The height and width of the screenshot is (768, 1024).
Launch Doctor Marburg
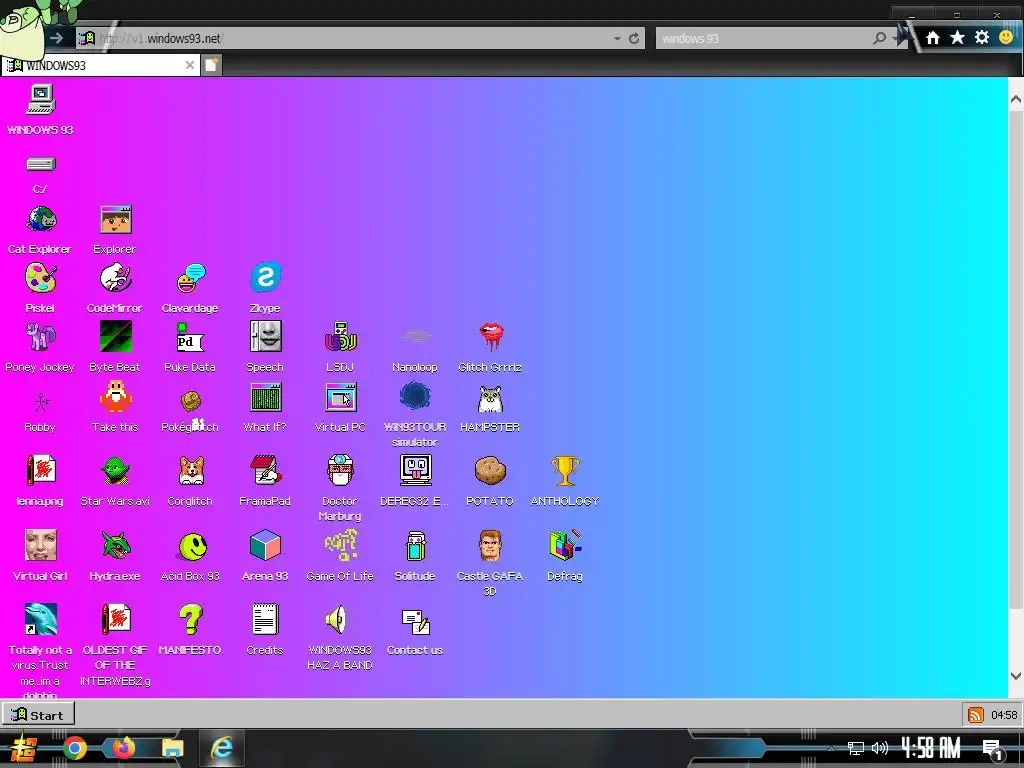point(340,470)
